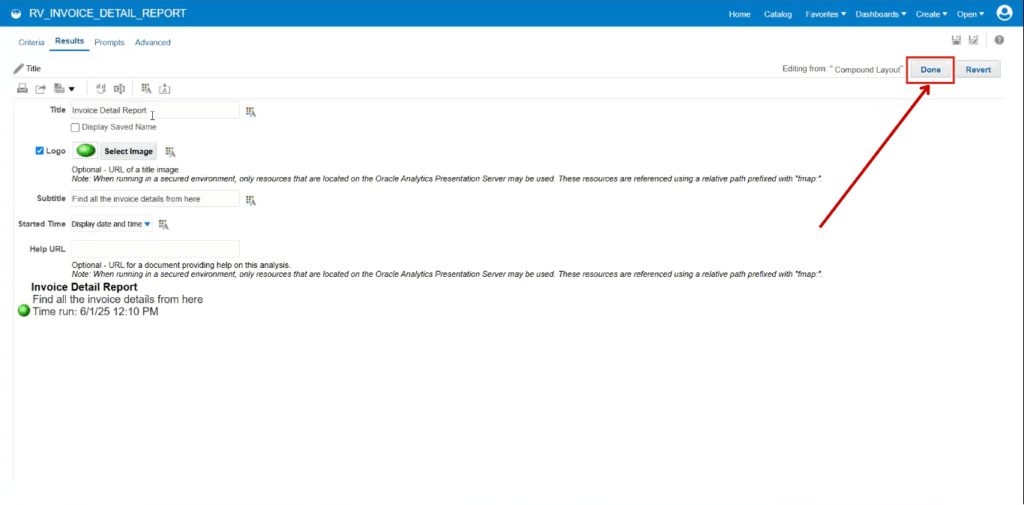Click the Done button

[x=931, y=70]
